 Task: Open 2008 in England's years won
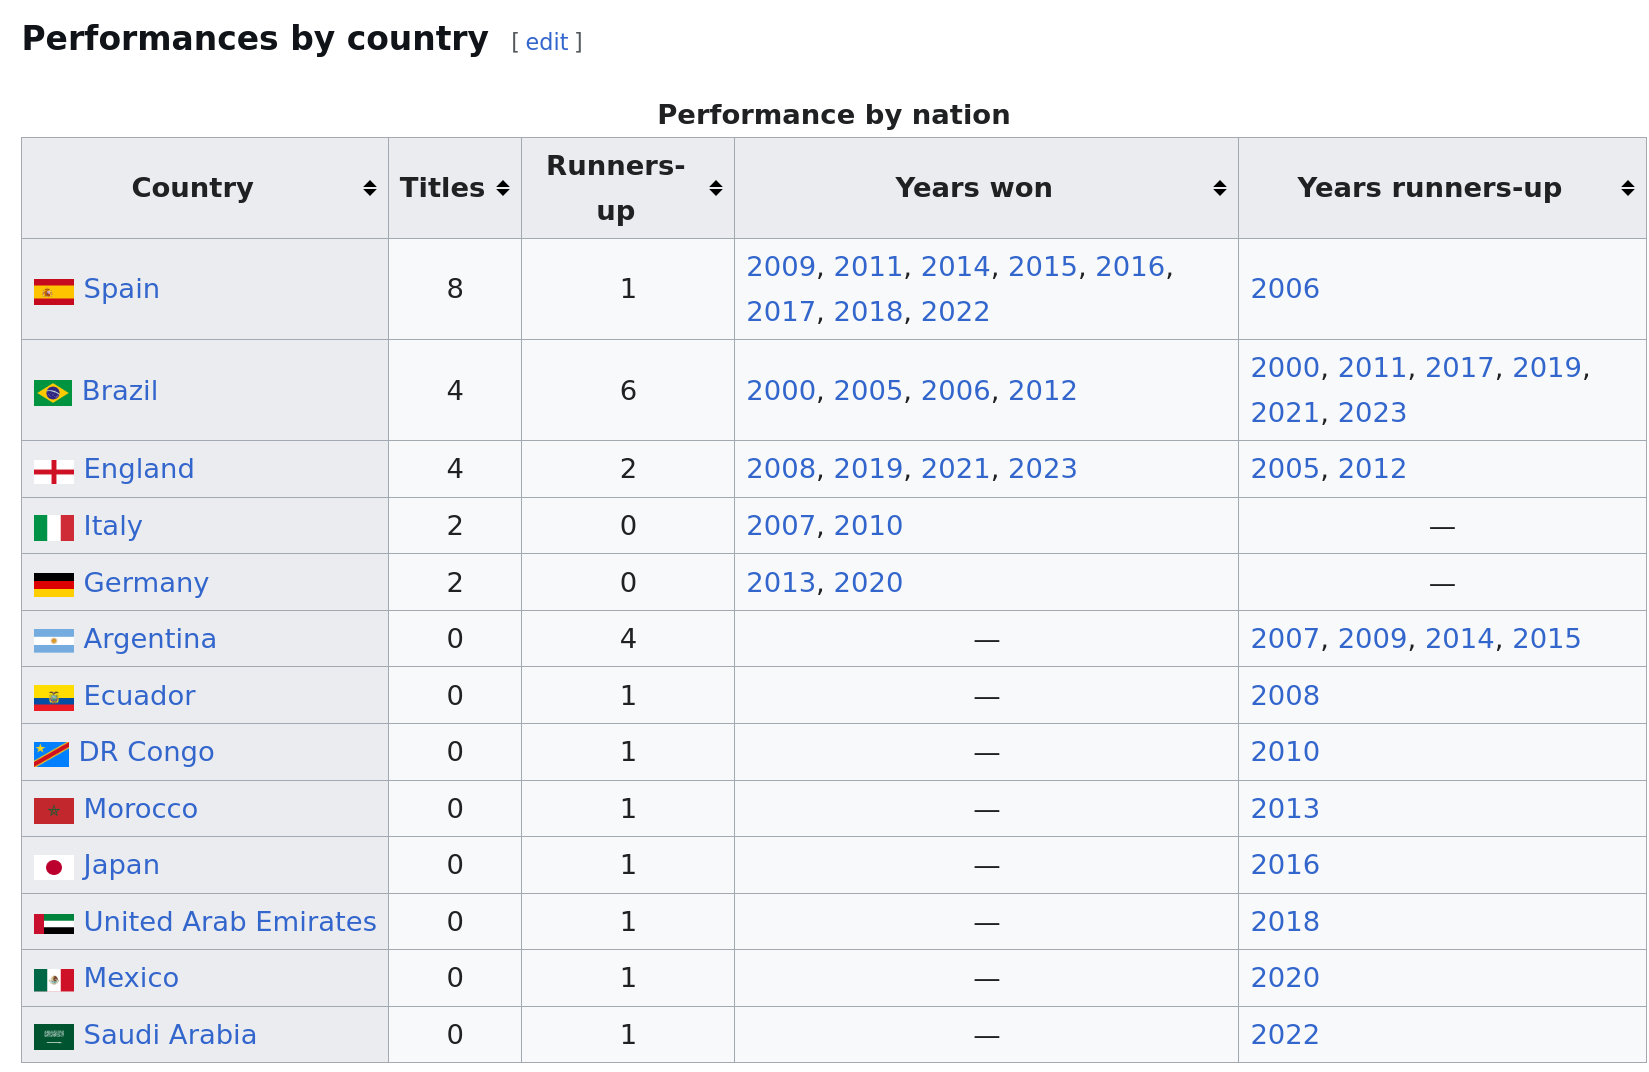pos(781,469)
